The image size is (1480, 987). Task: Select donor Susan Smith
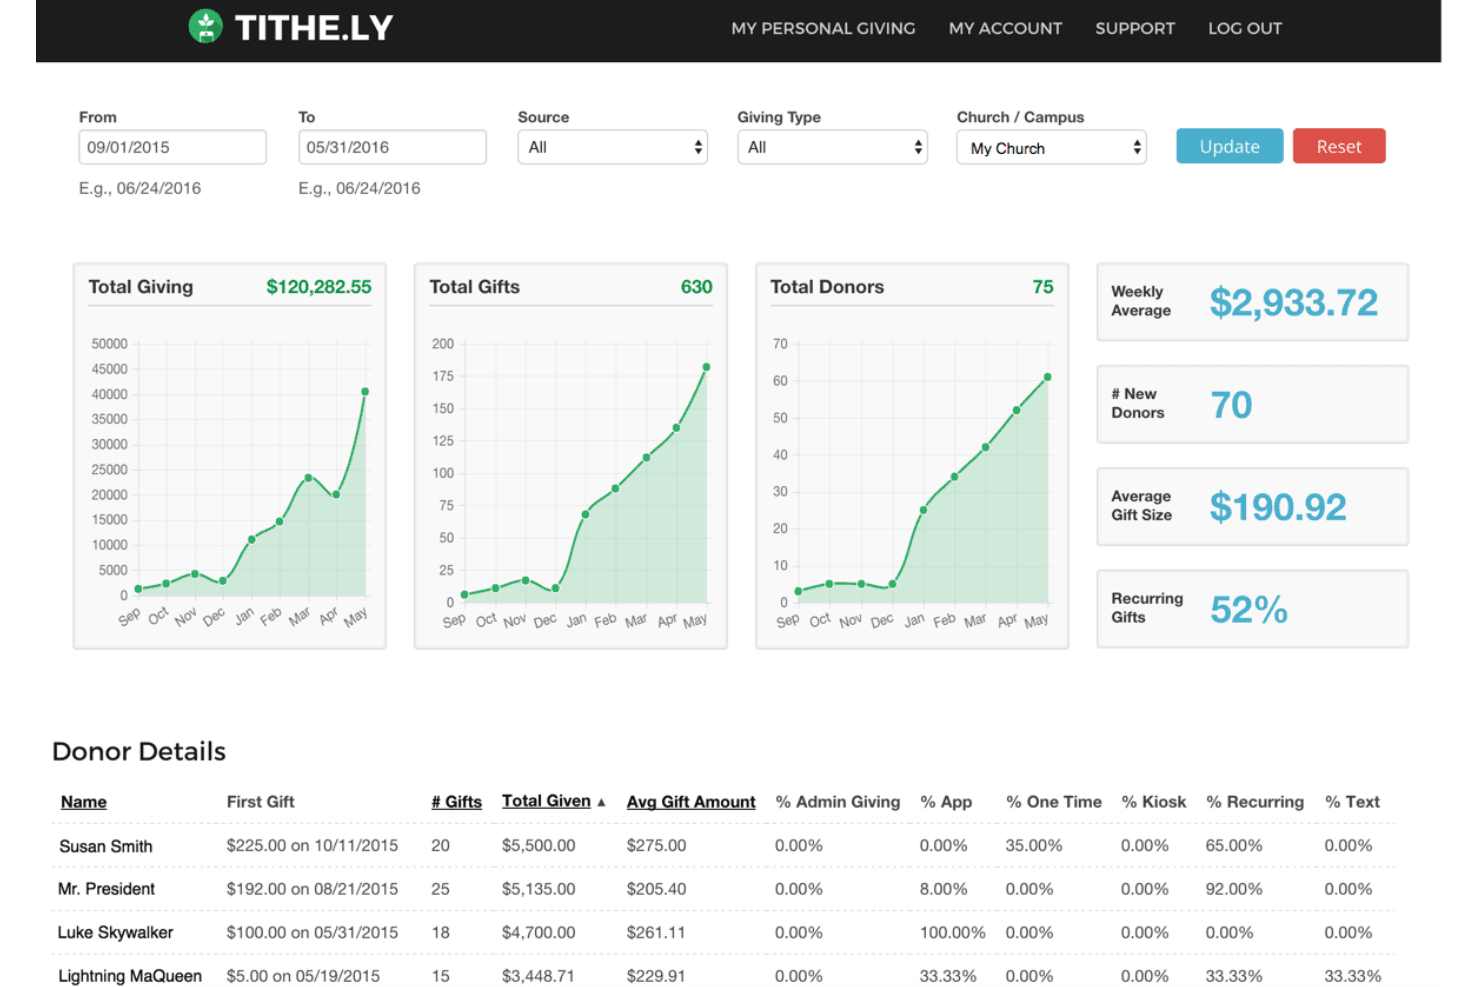106,846
